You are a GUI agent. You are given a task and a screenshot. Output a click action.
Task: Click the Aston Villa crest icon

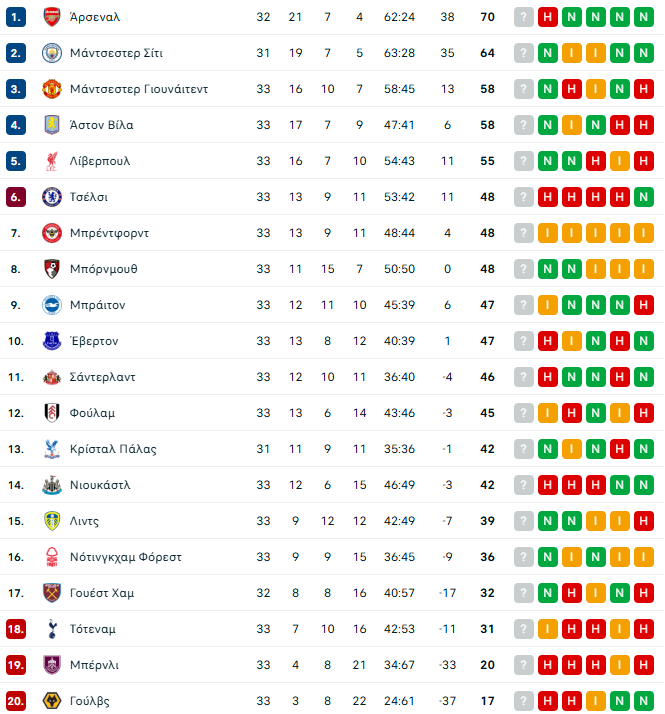pyautogui.click(x=51, y=125)
